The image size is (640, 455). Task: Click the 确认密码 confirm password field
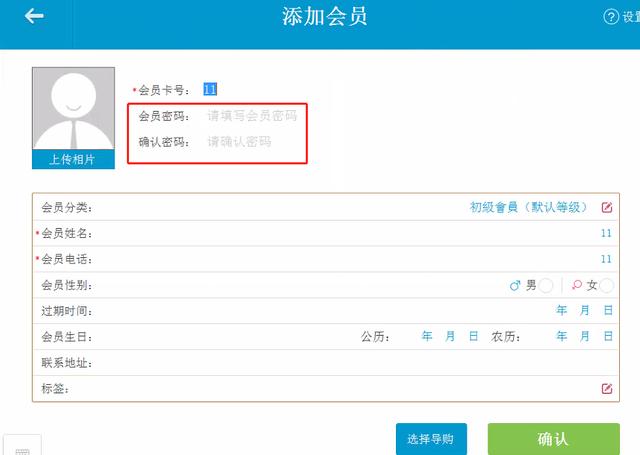coord(251,142)
